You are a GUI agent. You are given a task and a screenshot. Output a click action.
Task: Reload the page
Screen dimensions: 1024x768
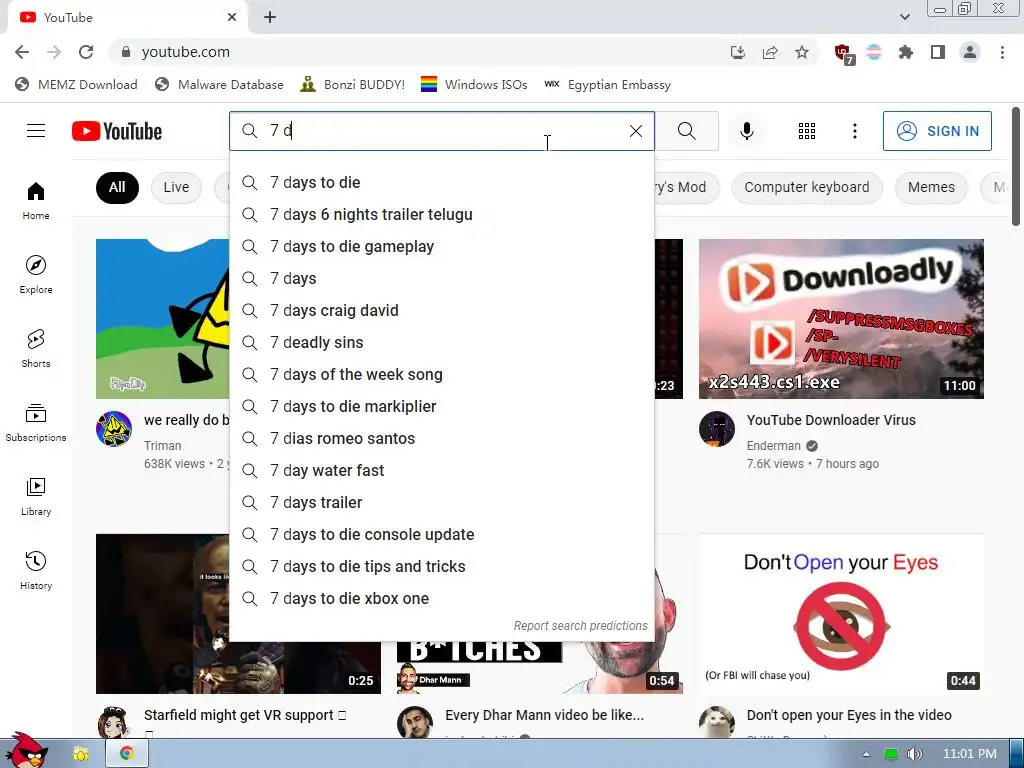tap(86, 52)
